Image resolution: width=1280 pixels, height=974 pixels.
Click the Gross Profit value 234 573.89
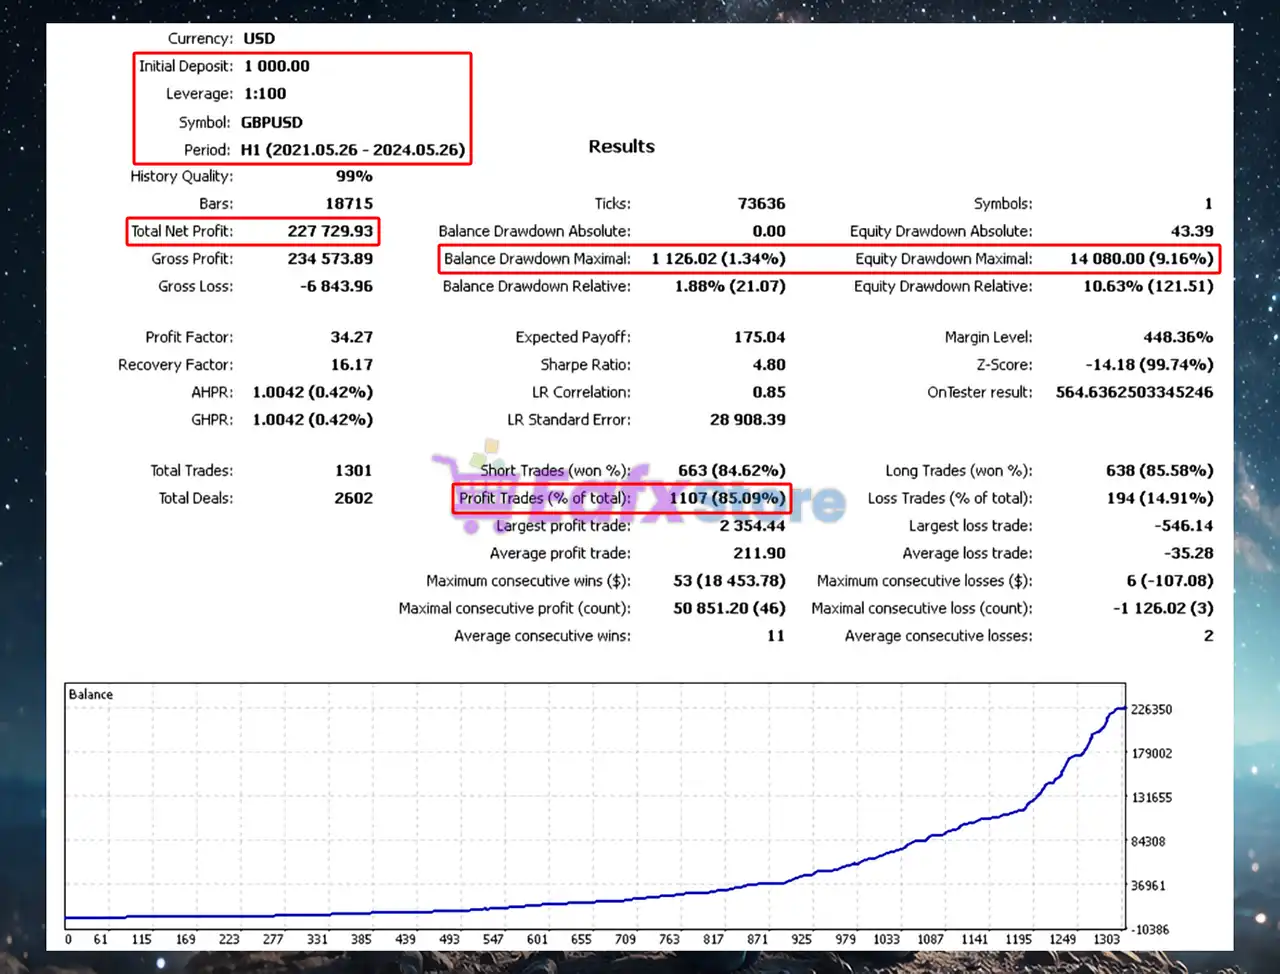[330, 259]
